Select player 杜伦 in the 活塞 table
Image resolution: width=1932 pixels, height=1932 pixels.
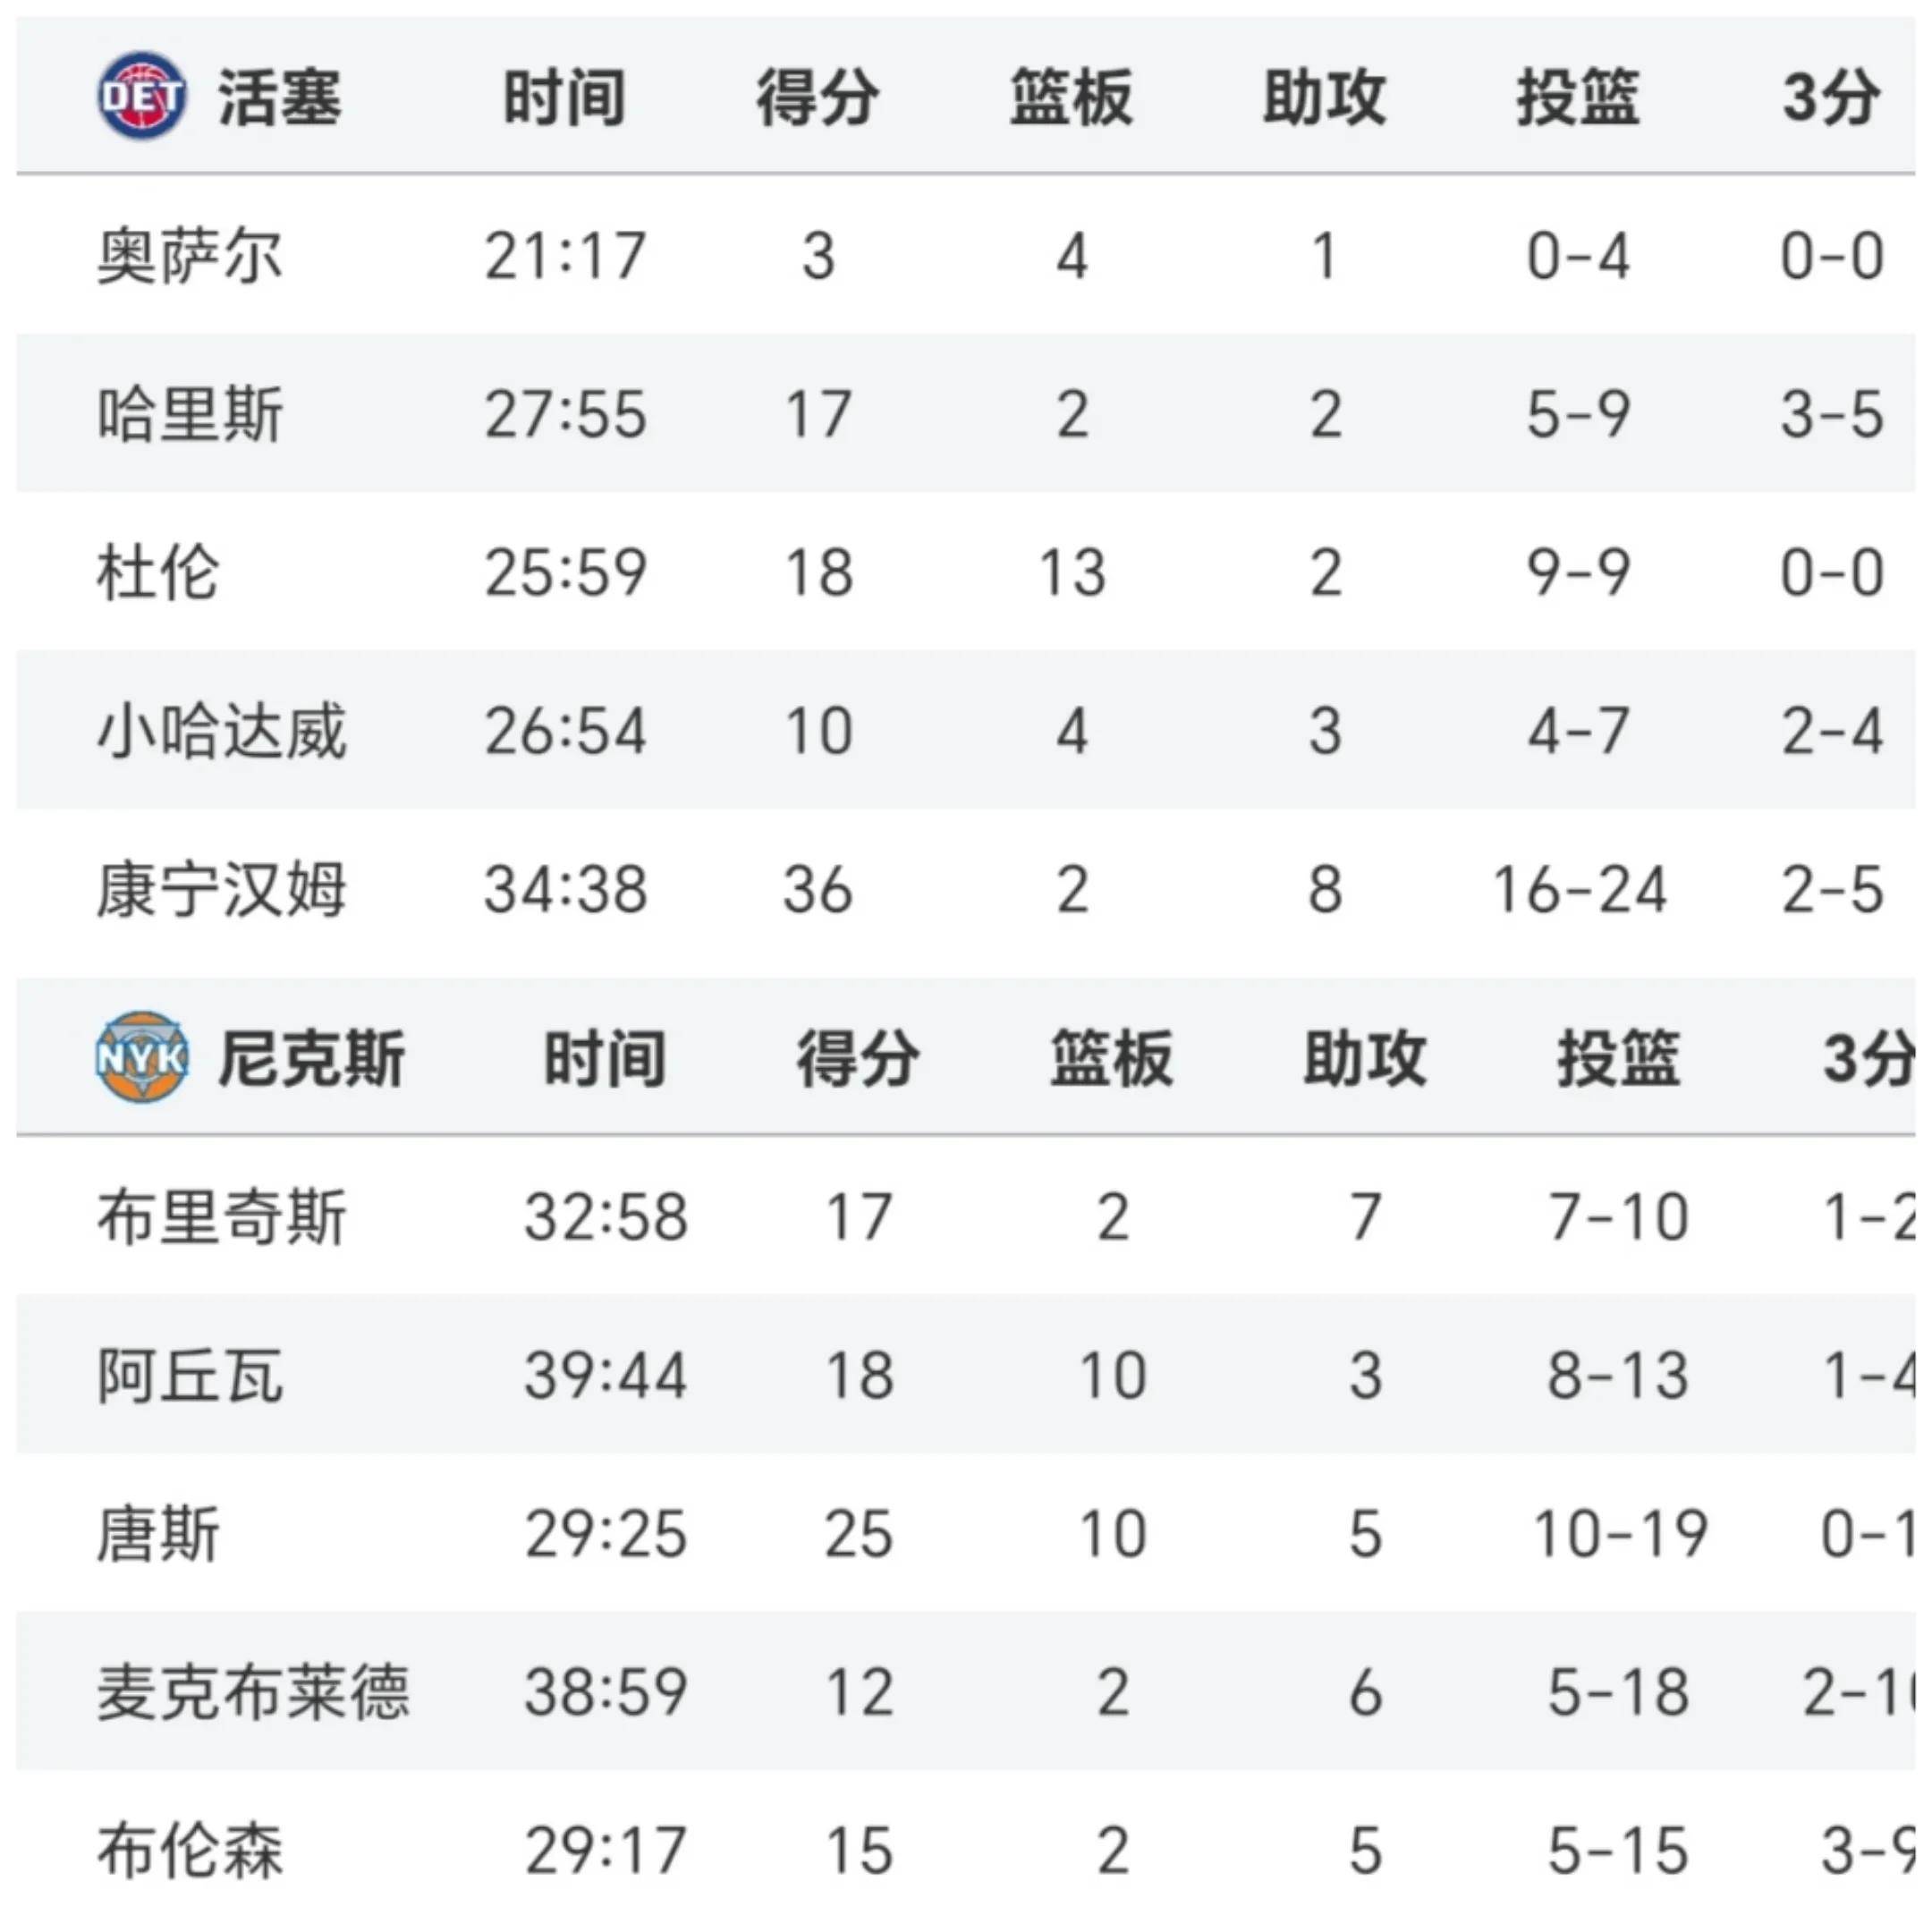click(x=158, y=572)
